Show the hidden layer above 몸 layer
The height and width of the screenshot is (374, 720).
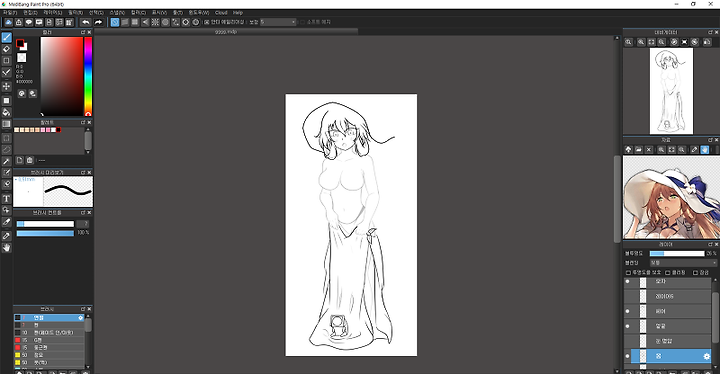(628, 341)
